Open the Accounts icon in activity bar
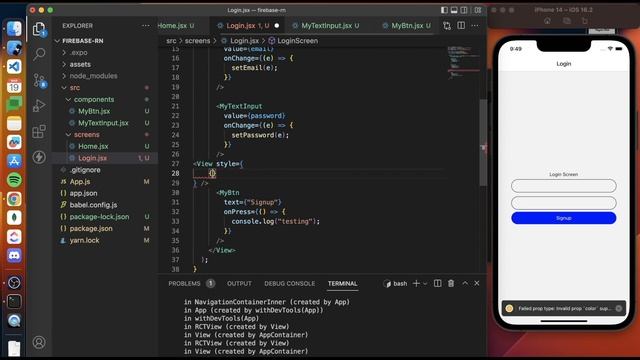Screen dimensions: 640x360 [x=39, y=342]
